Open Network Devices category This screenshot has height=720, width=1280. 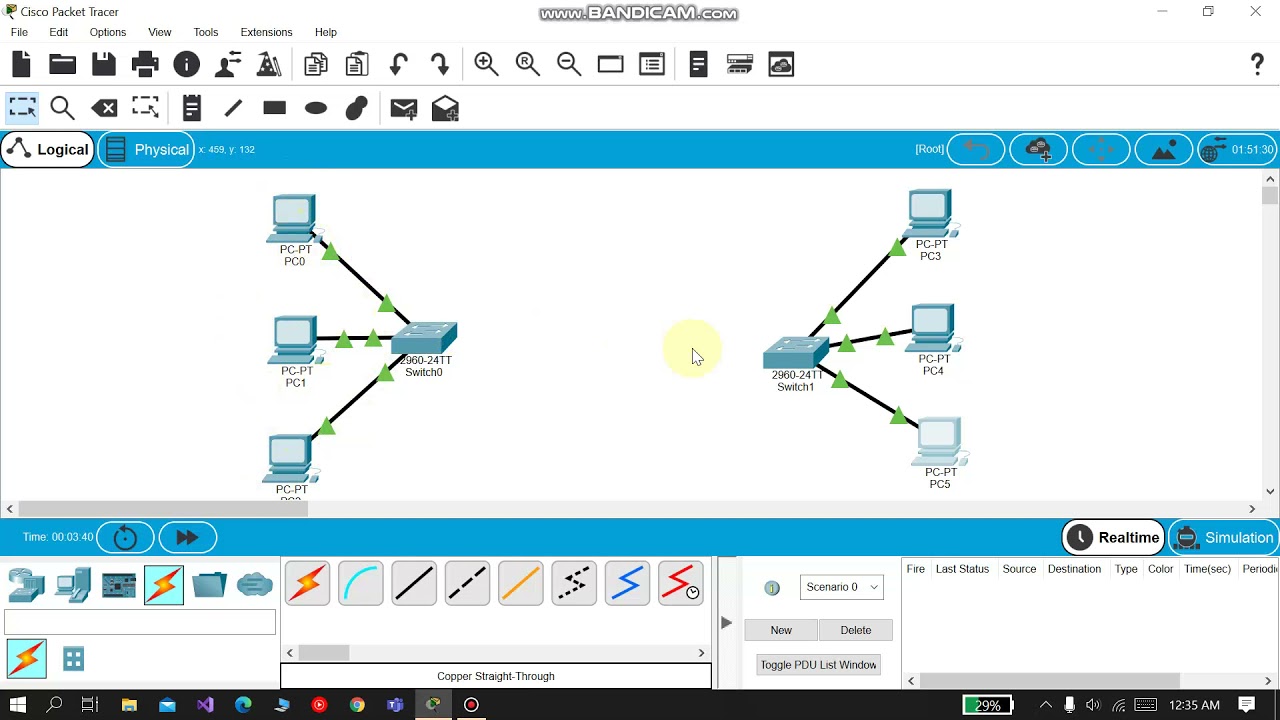coord(26,585)
